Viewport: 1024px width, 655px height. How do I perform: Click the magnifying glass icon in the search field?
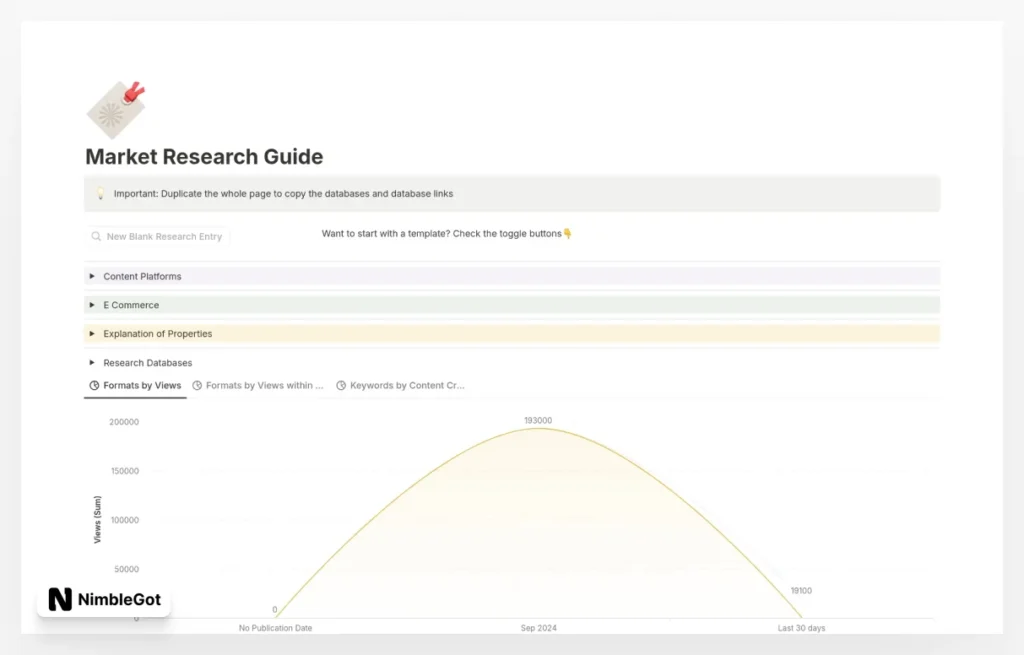point(97,236)
